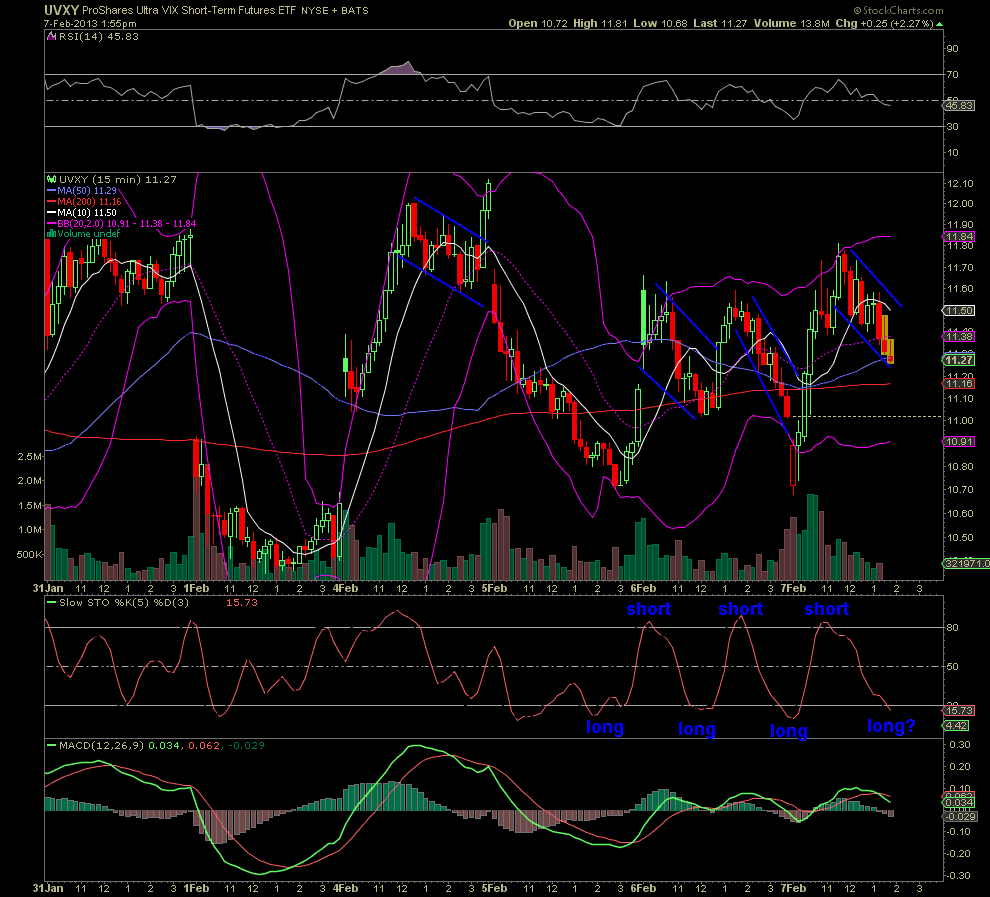Click the 'MA(200) 11.16' legend entry
This screenshot has height=897, width=990.
click(85, 201)
